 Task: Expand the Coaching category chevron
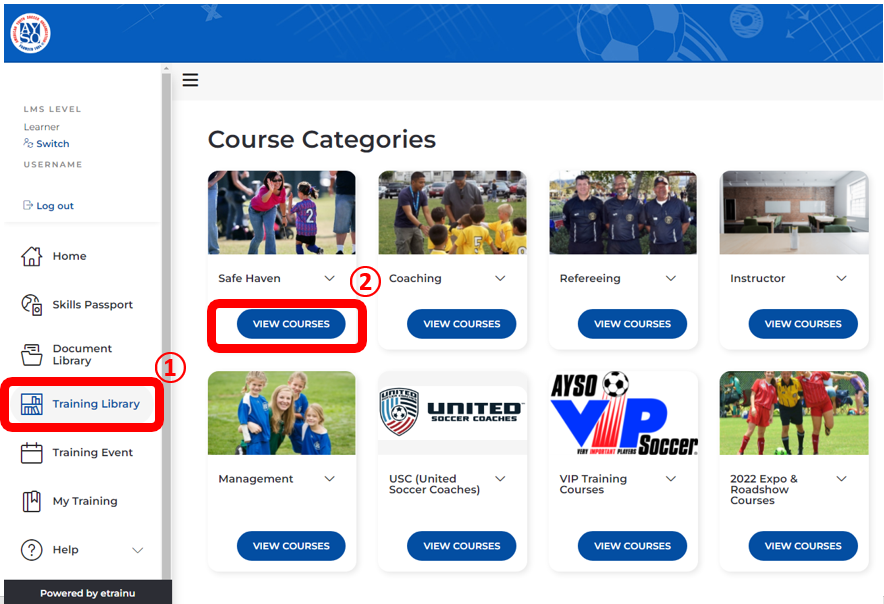(500, 278)
